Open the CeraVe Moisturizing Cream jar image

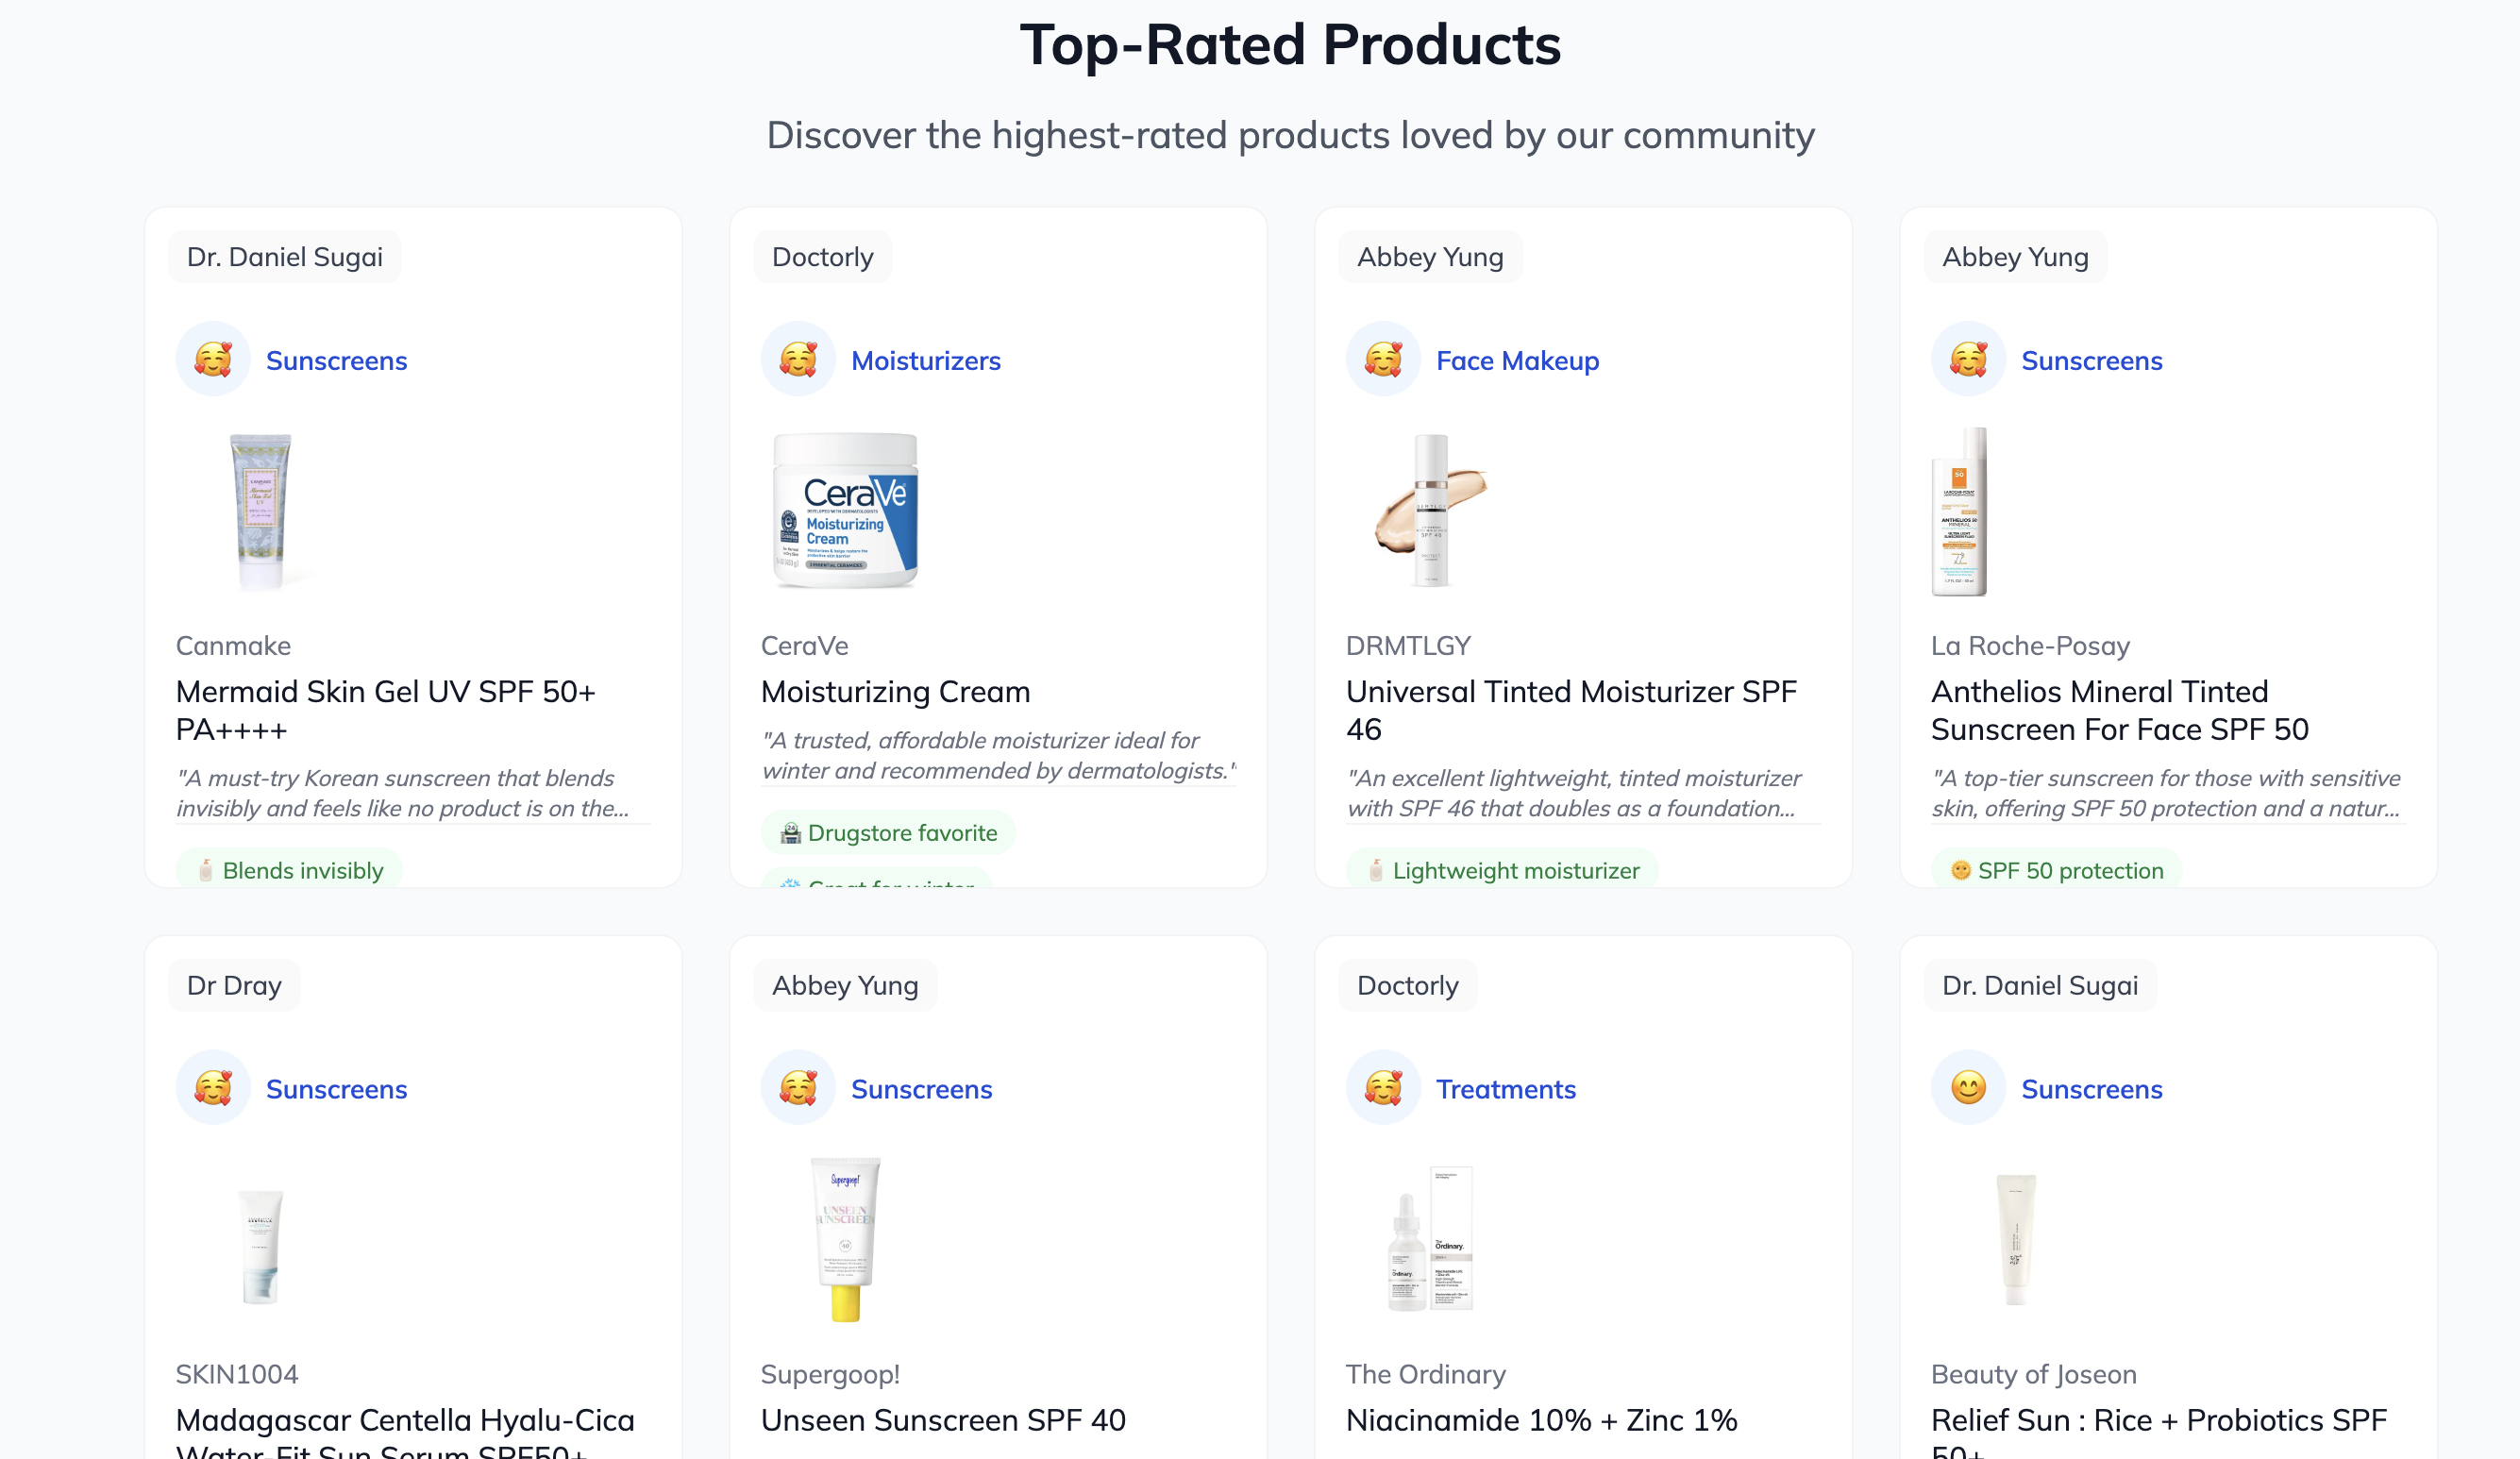pyautogui.click(x=845, y=510)
